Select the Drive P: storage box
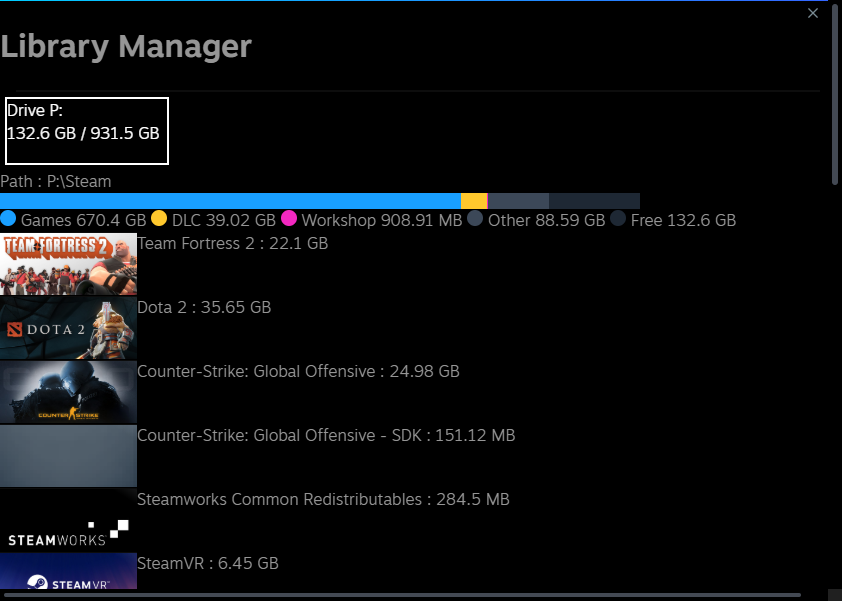The width and height of the screenshot is (842, 601). pos(87,131)
